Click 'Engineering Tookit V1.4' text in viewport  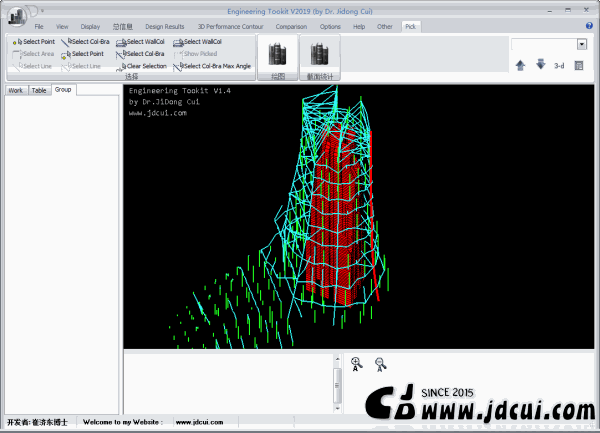click(x=180, y=91)
